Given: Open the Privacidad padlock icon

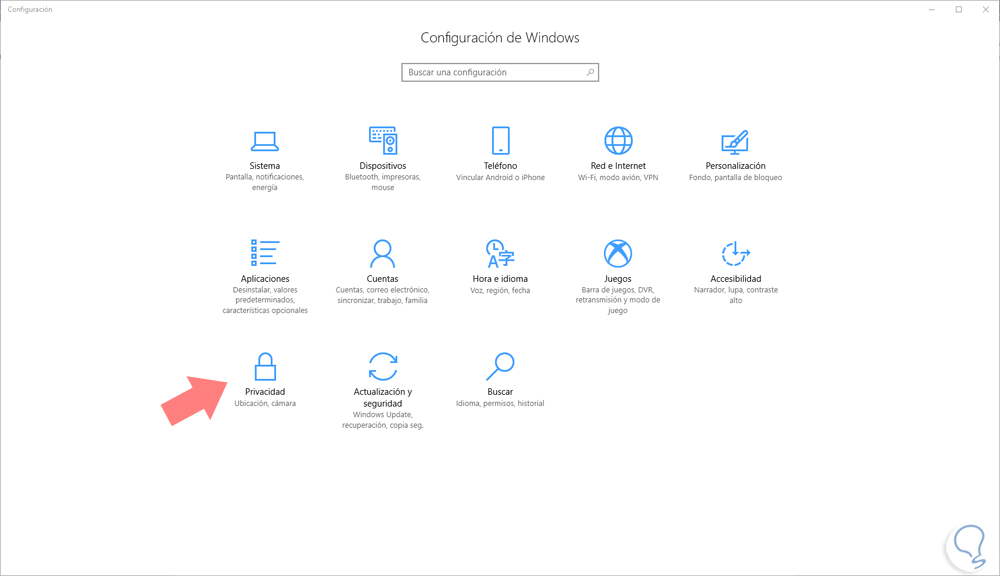Looking at the screenshot, I should click(265, 366).
